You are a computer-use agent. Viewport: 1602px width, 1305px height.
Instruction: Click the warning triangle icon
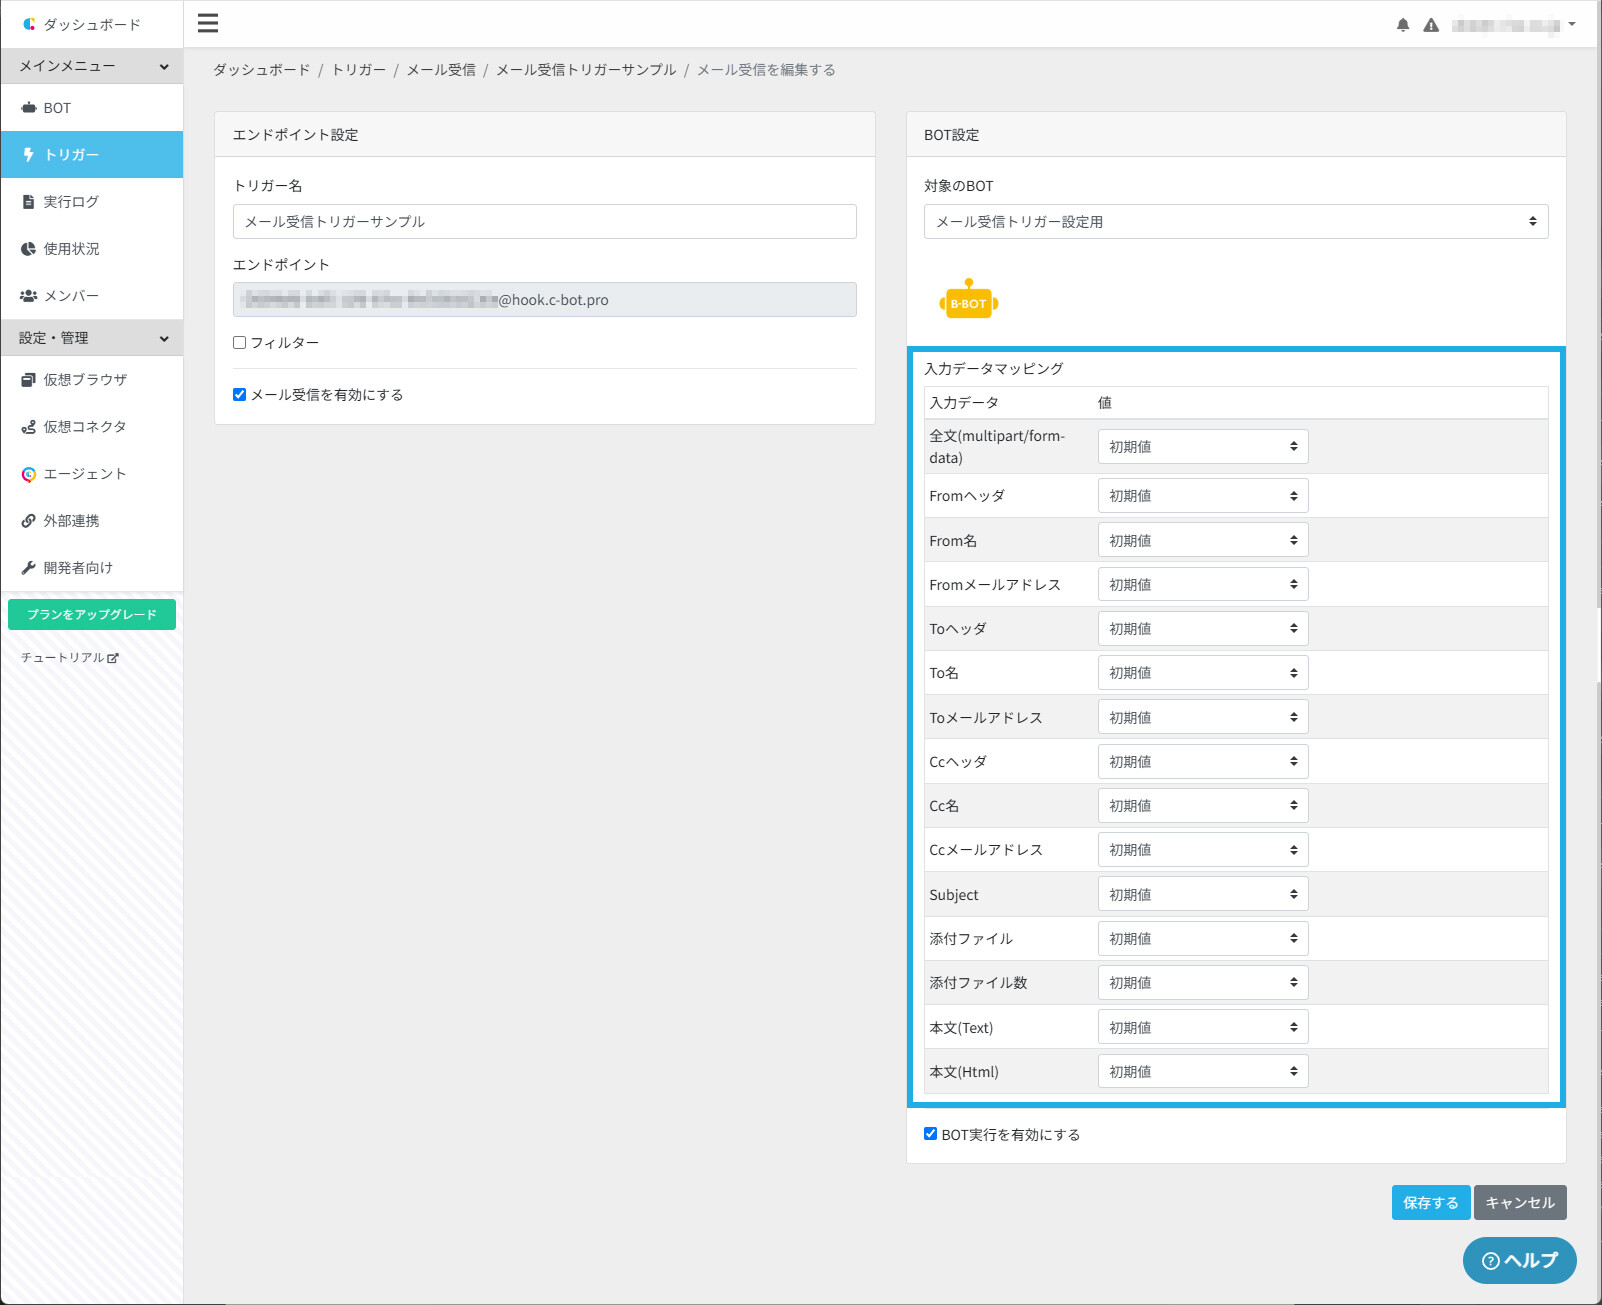[1431, 25]
